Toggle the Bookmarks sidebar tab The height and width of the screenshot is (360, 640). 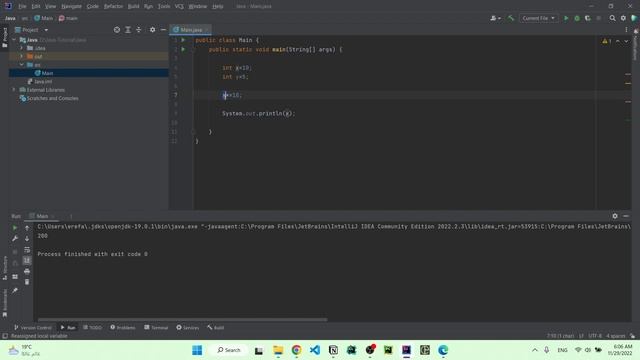point(4,303)
